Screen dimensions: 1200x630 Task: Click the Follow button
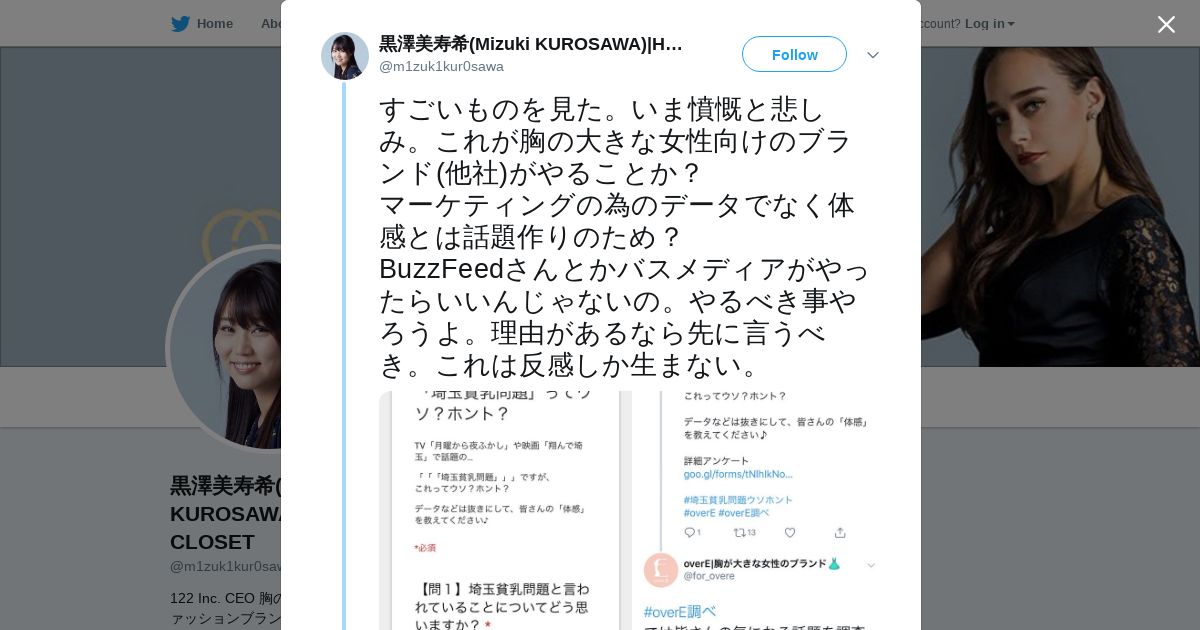pos(794,54)
